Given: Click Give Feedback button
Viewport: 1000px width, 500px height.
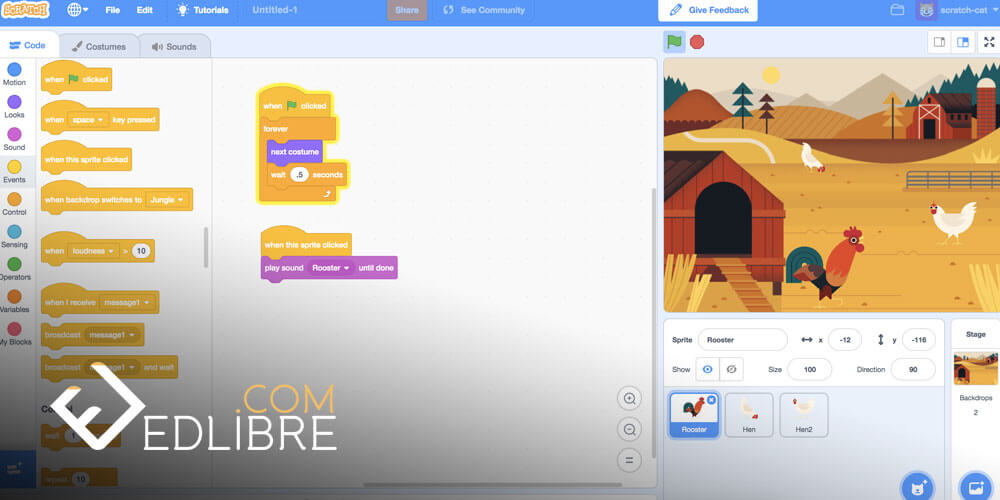Looking at the screenshot, I should point(708,10).
